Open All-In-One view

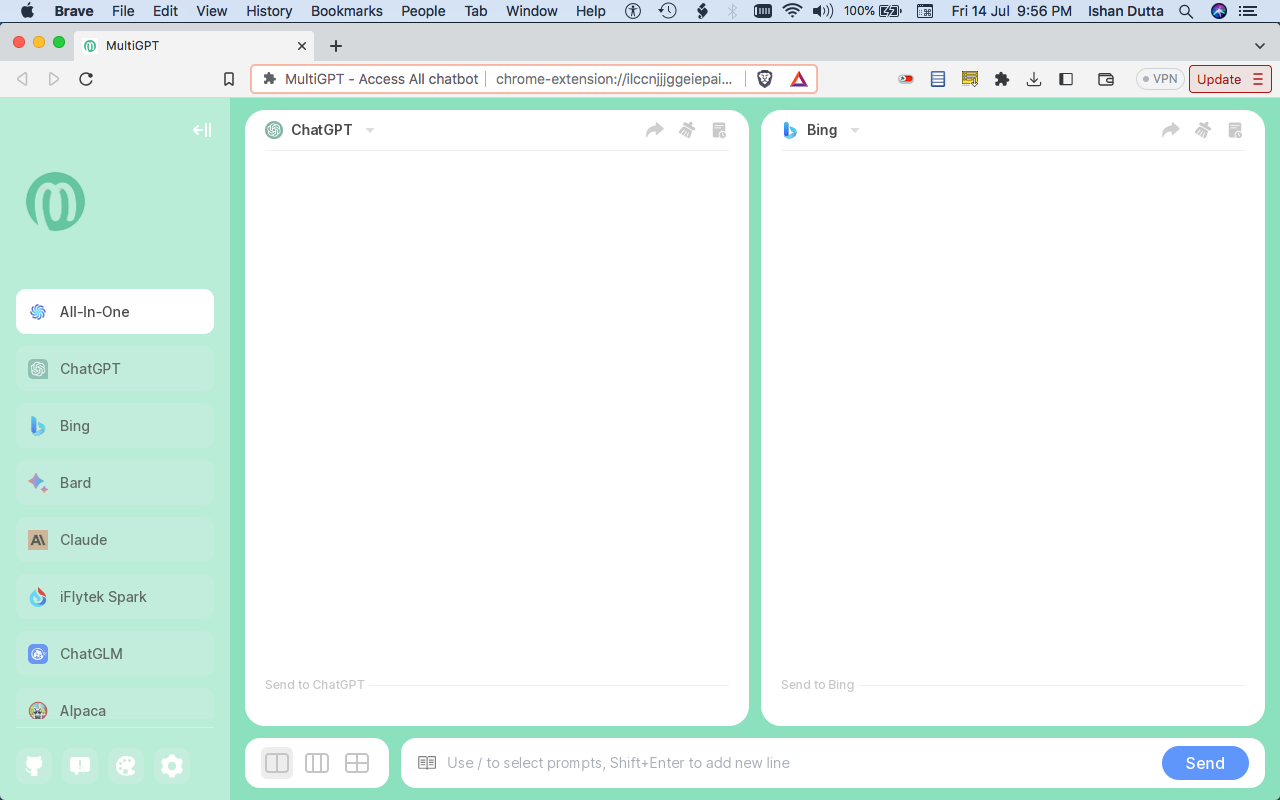tap(115, 312)
